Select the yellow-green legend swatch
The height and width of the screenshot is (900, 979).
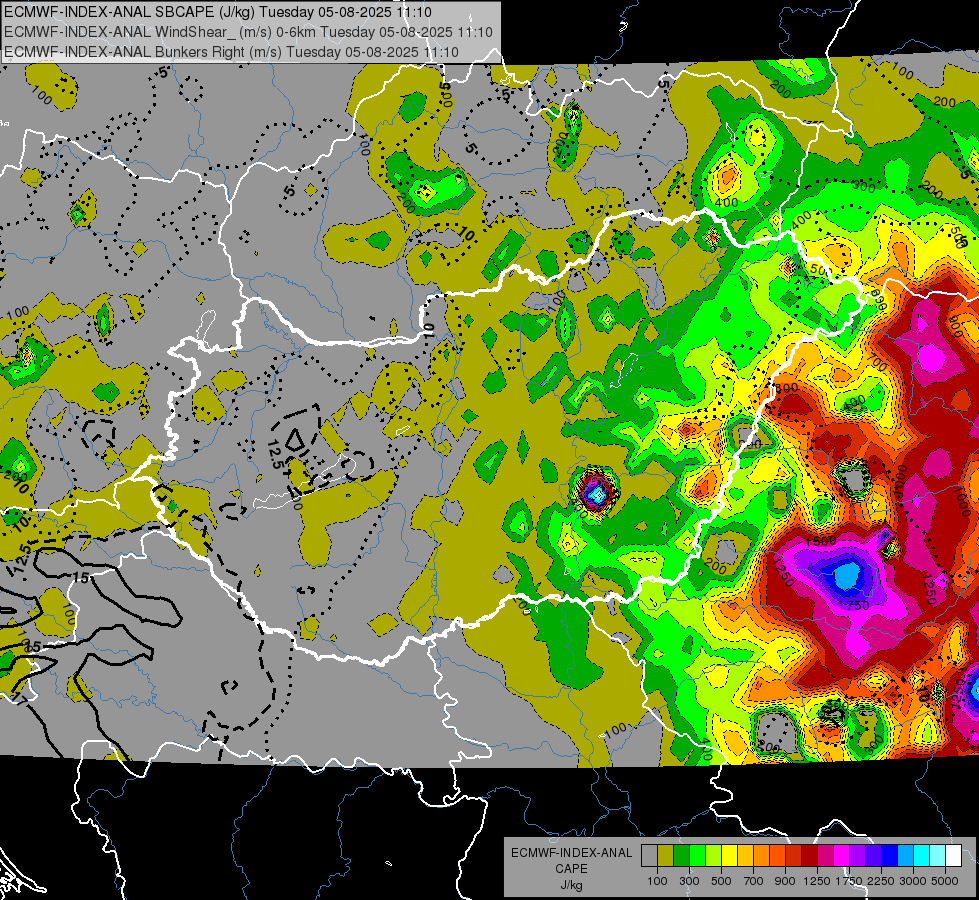click(714, 856)
